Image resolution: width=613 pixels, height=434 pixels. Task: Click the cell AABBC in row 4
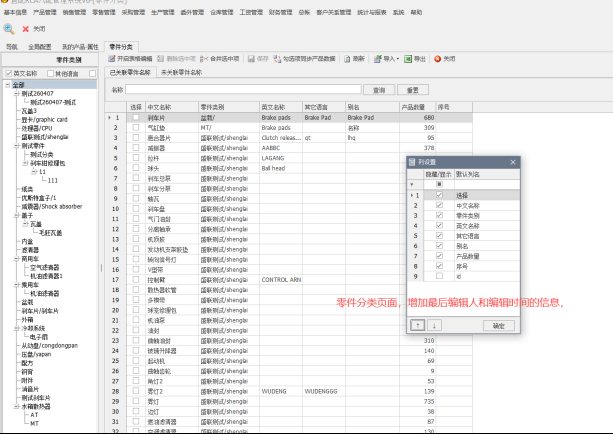point(281,148)
